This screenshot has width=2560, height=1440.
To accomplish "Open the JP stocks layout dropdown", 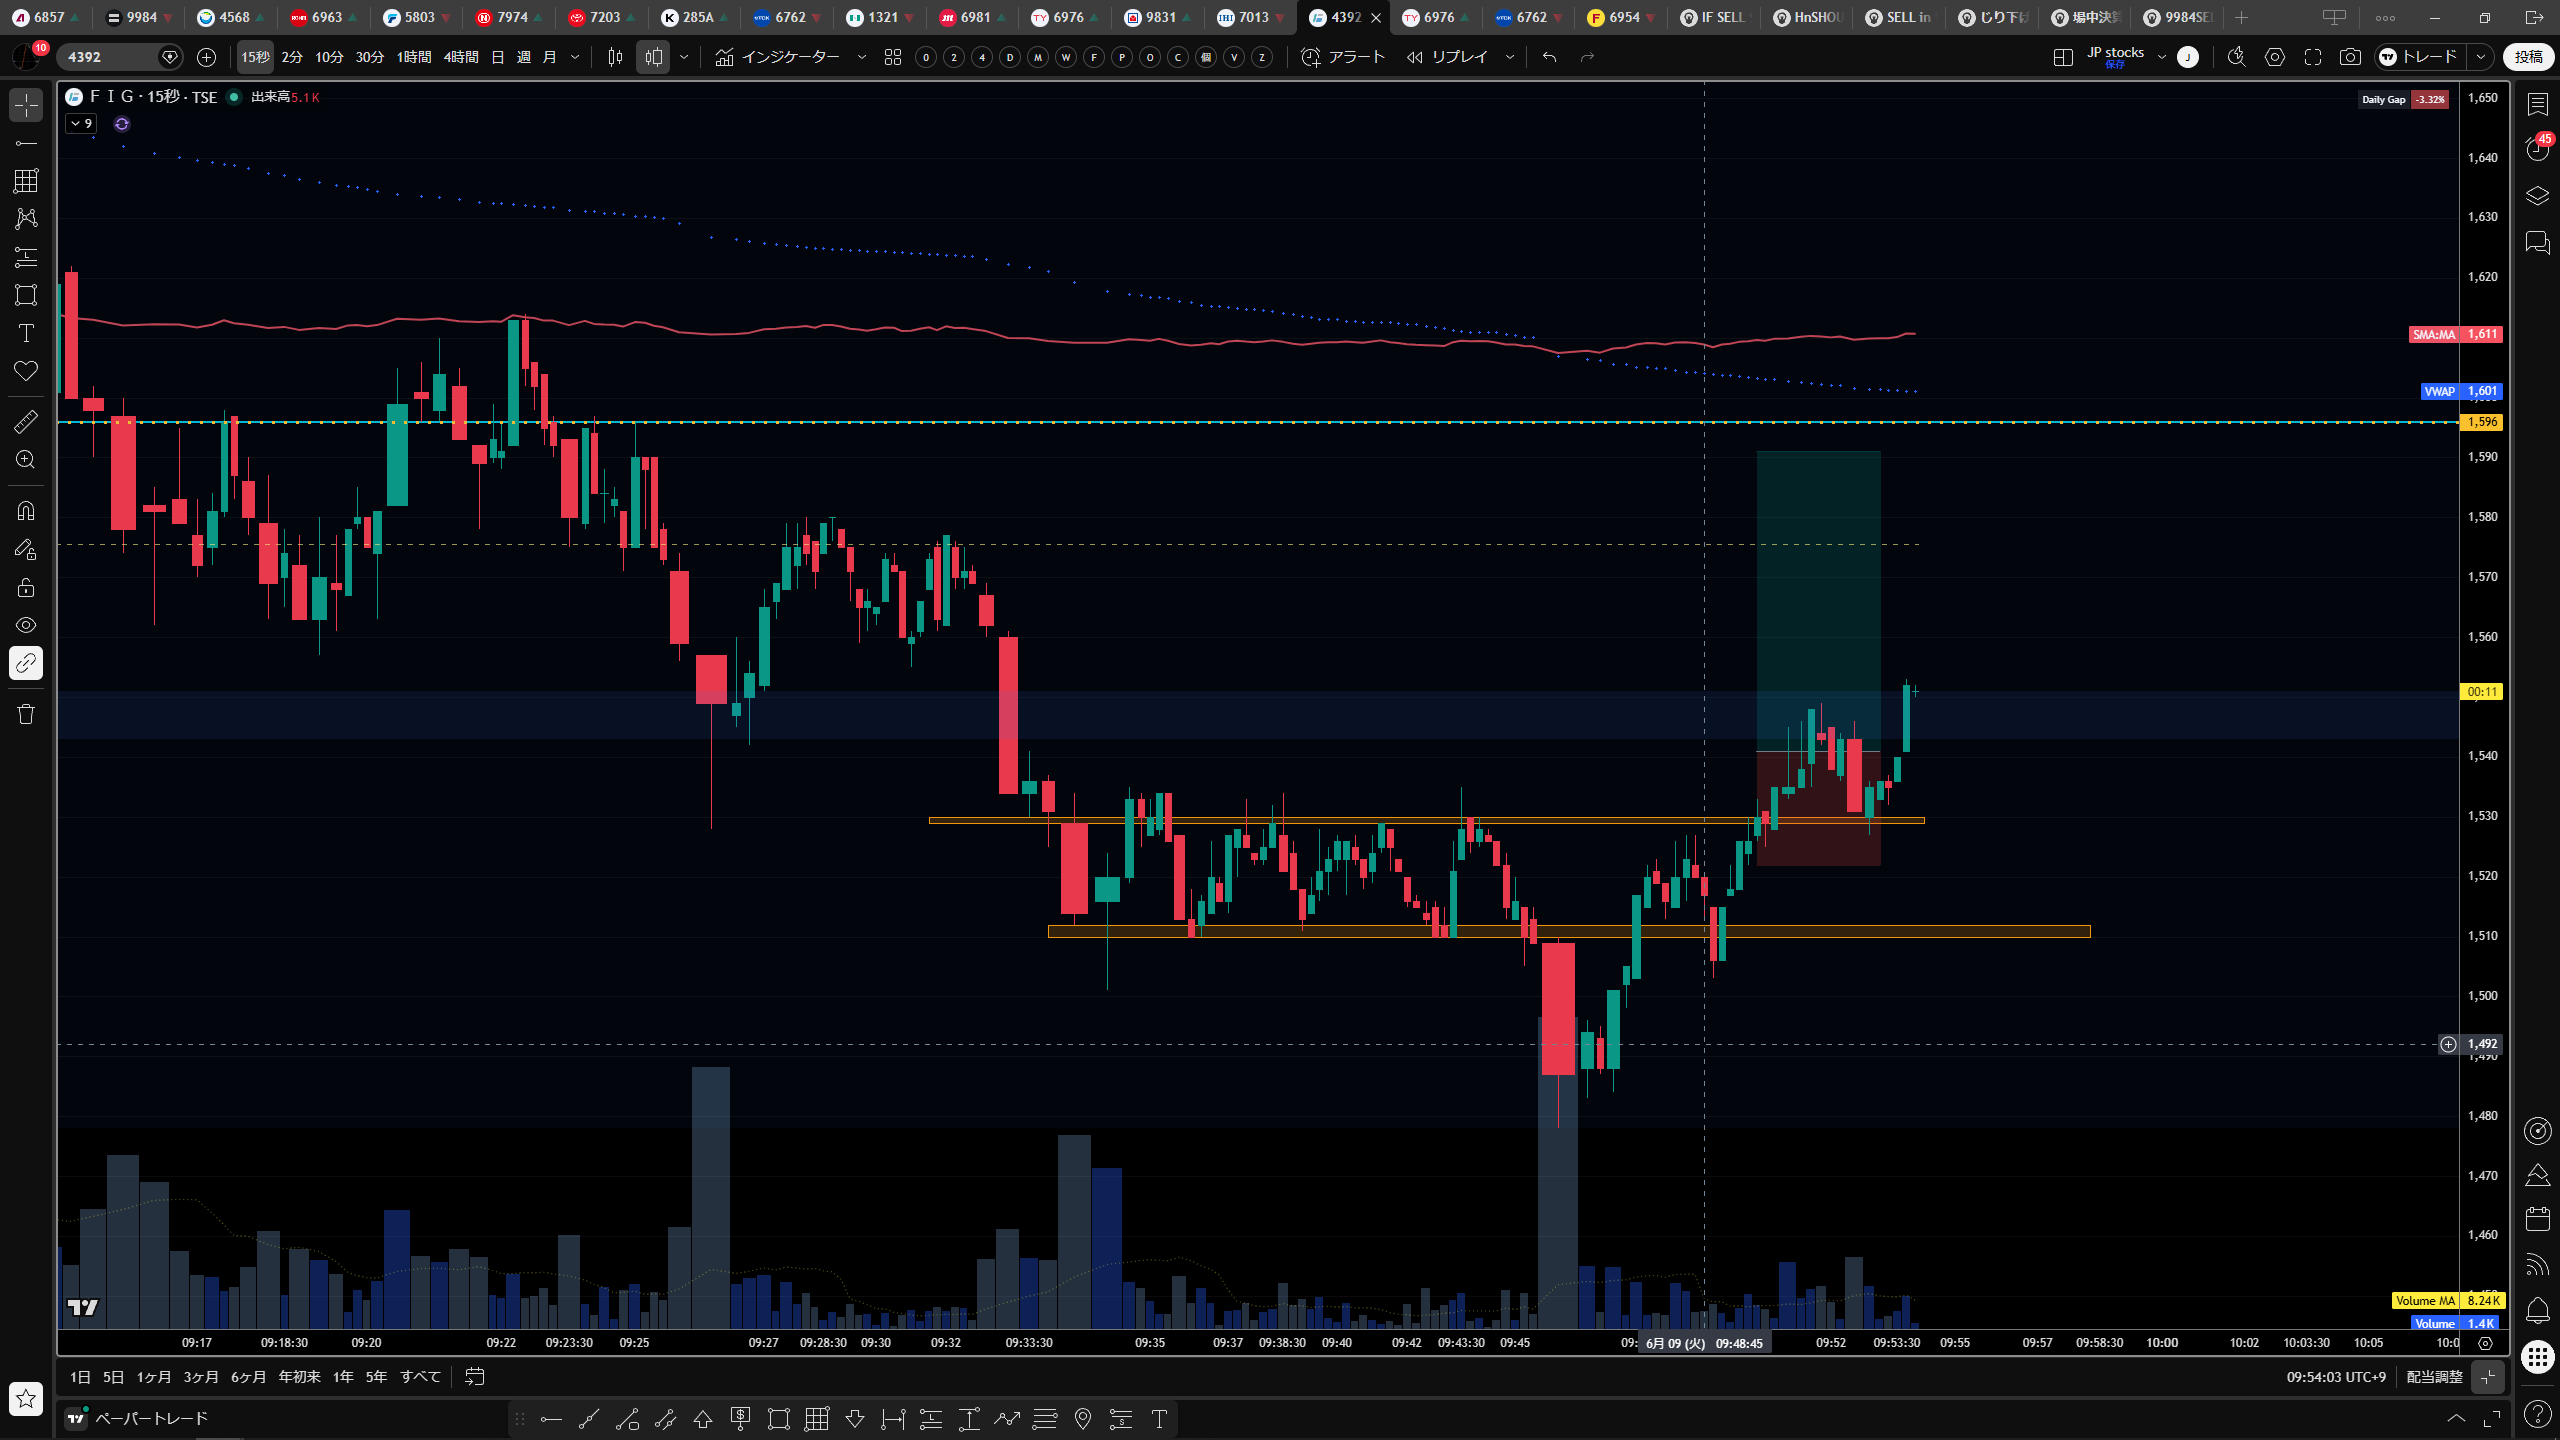I will 2162,57.
